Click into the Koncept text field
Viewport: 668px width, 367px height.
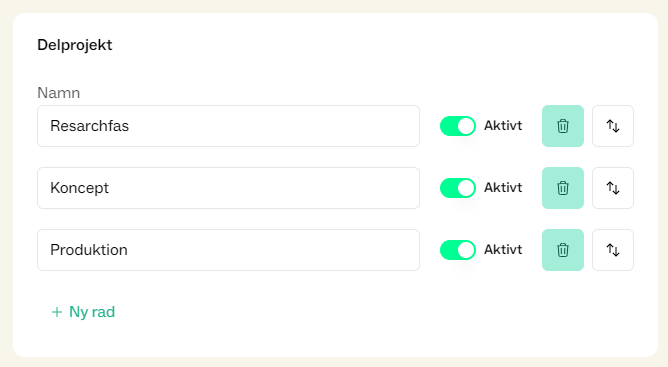click(x=228, y=188)
